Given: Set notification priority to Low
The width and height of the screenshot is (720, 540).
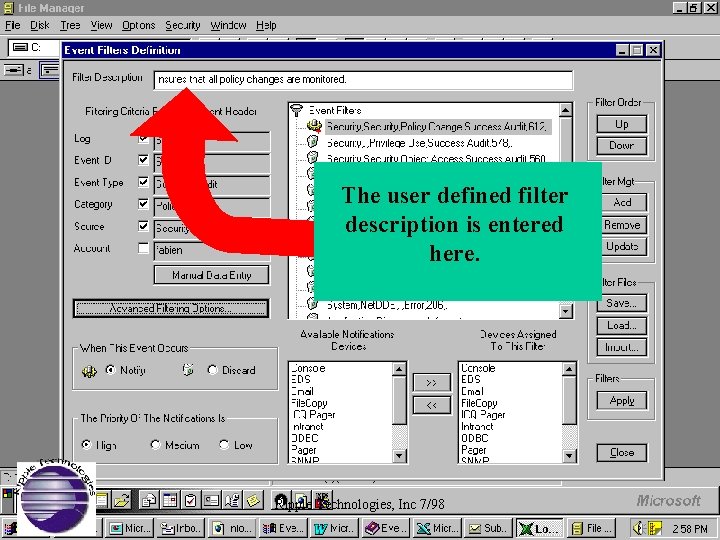Looking at the screenshot, I should tap(224, 444).
